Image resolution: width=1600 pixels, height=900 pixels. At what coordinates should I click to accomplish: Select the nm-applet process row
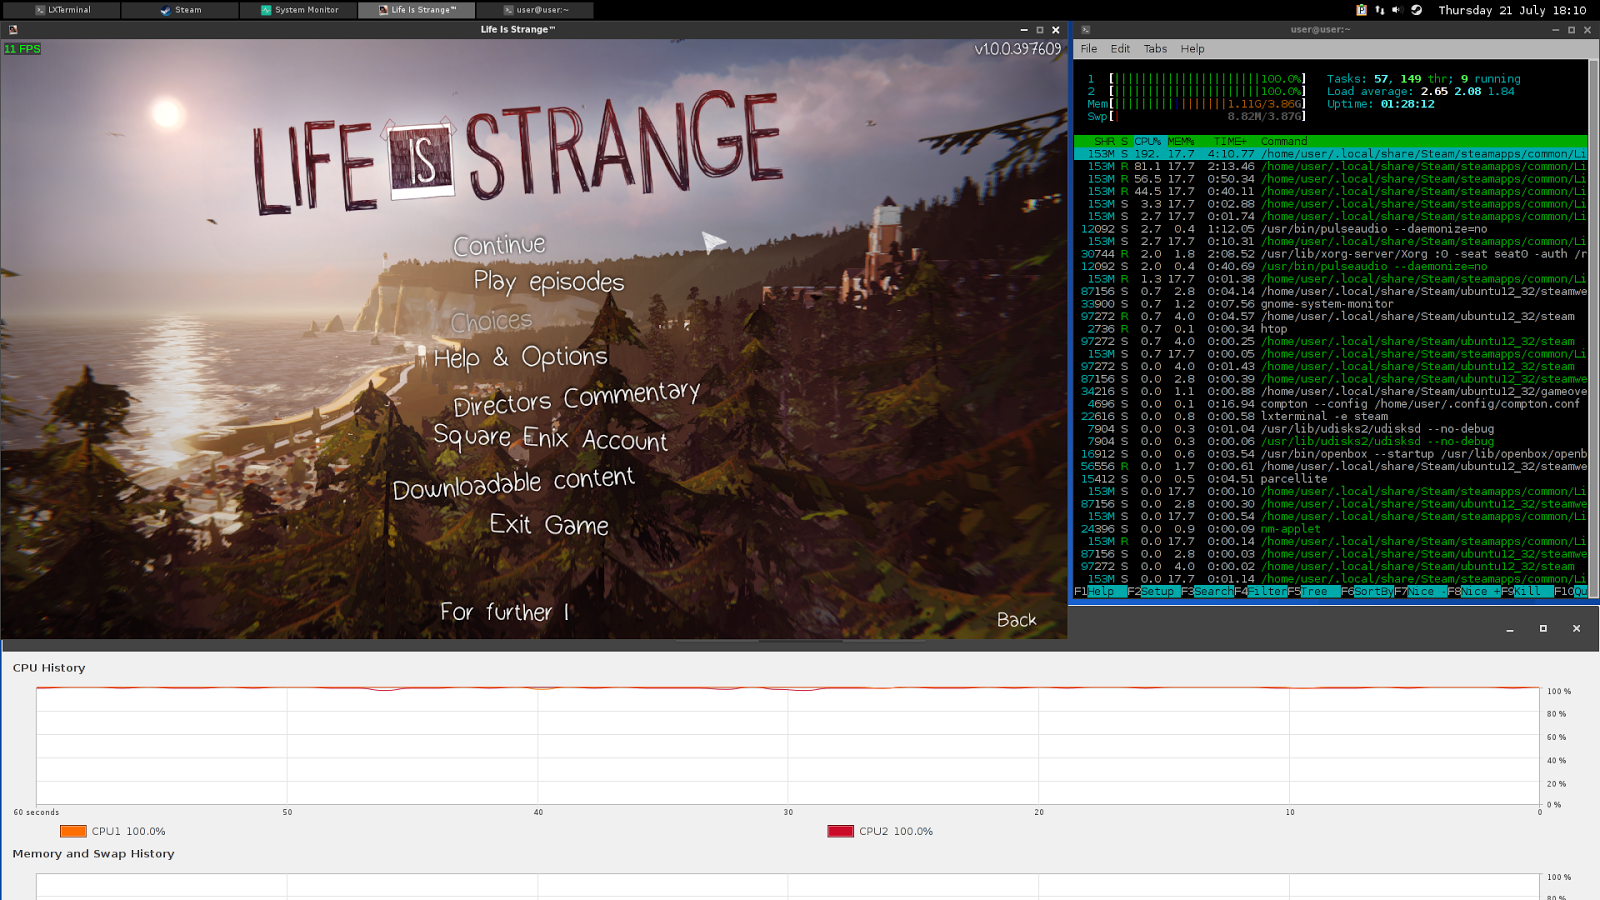pyautogui.click(x=1331, y=529)
